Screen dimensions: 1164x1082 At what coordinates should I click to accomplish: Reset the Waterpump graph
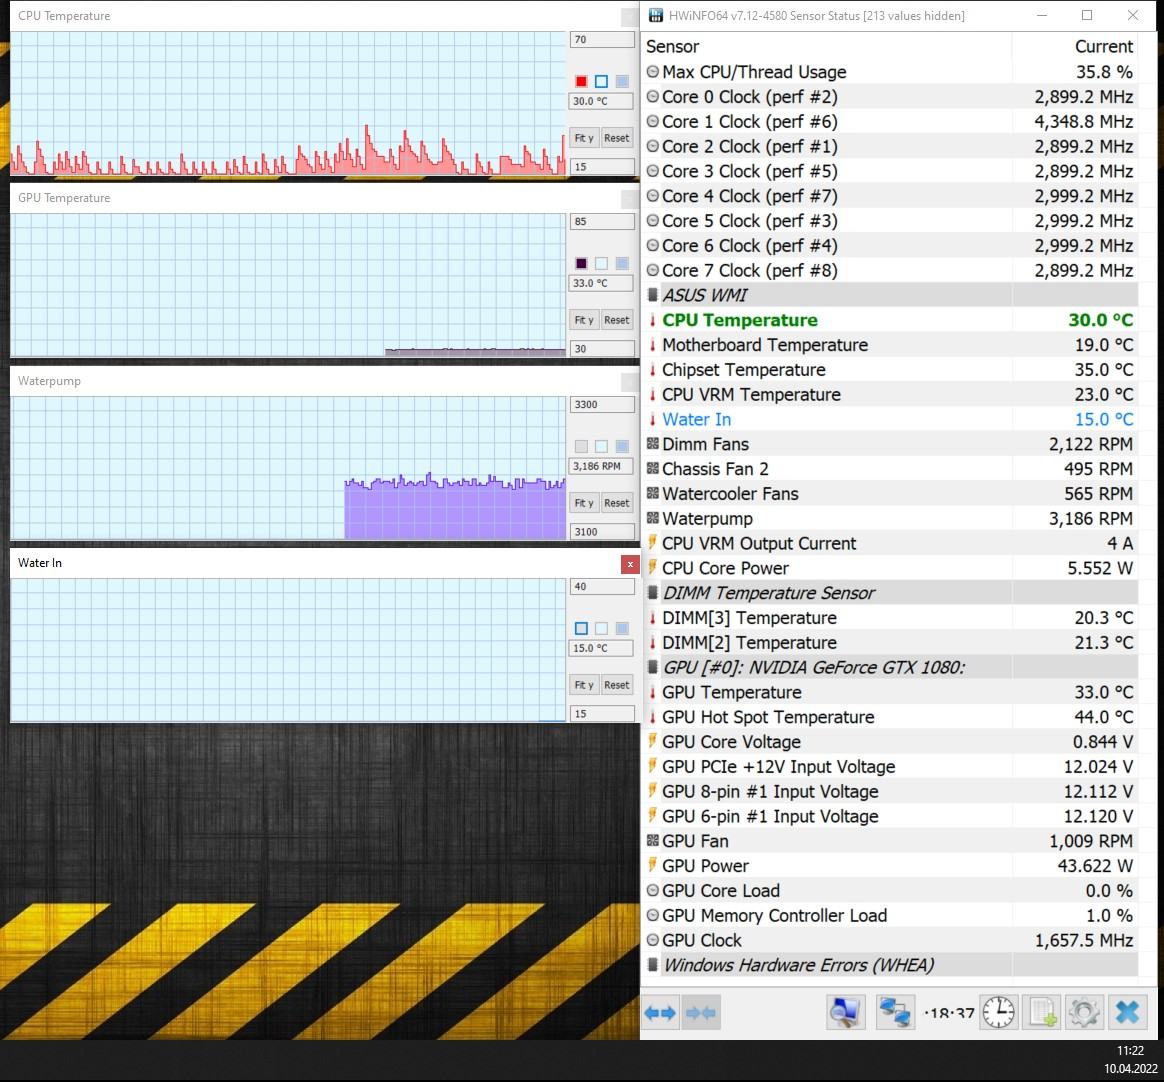point(616,502)
